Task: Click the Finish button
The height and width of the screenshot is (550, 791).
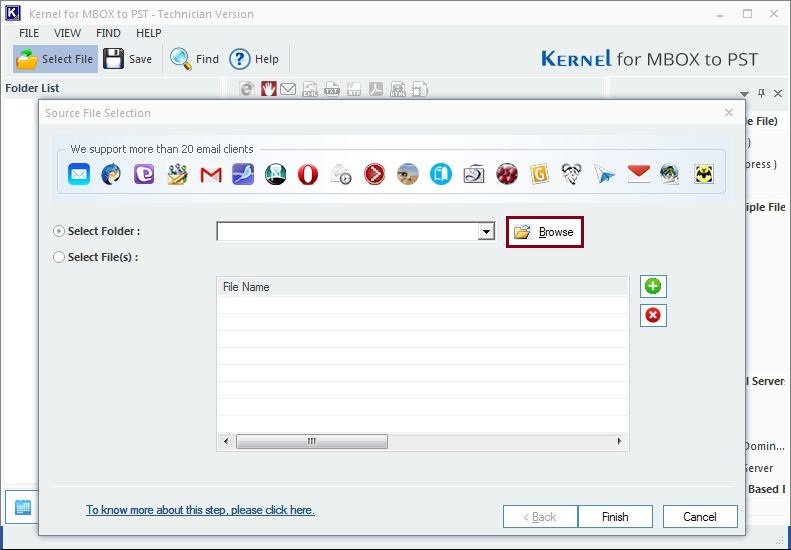Action: (x=615, y=517)
